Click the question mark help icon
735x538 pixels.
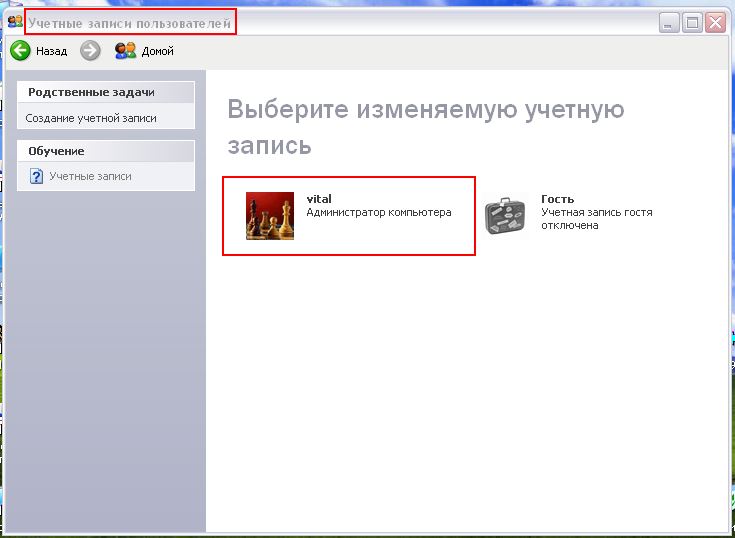[37, 176]
